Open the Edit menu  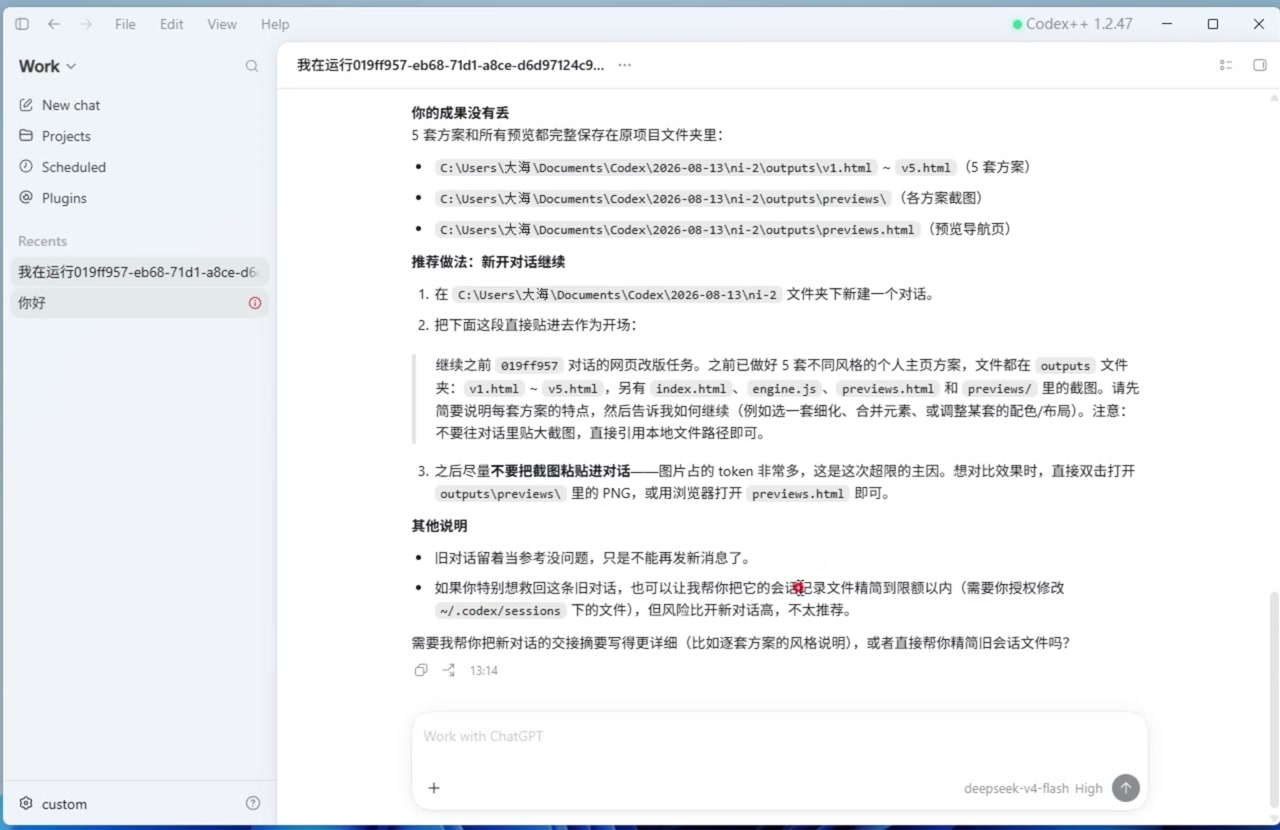(172, 24)
